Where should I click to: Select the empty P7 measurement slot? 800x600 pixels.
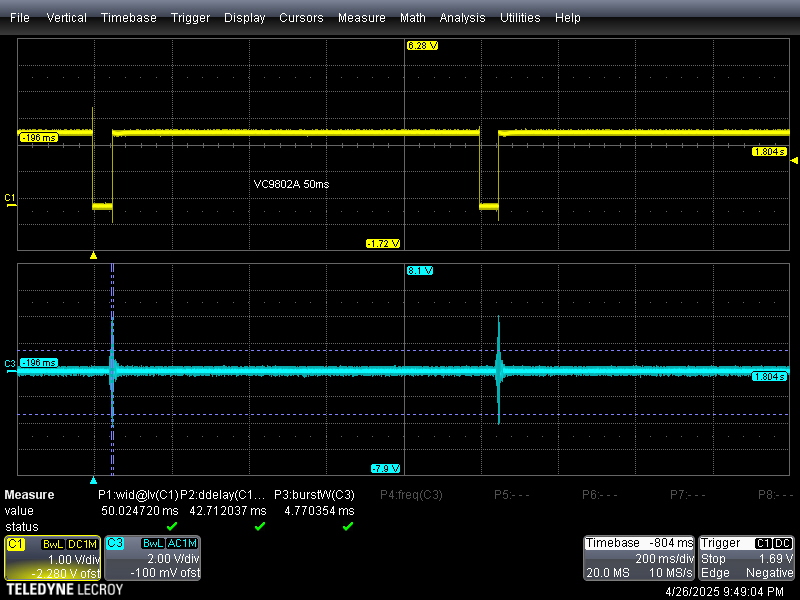pyautogui.click(x=688, y=495)
